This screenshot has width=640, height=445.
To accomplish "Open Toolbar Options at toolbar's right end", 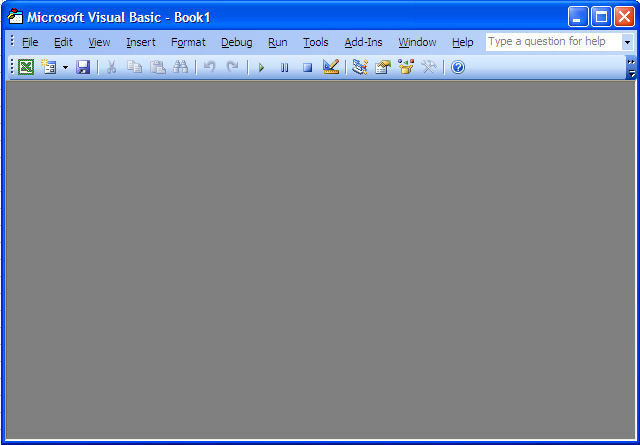I will (631, 68).
